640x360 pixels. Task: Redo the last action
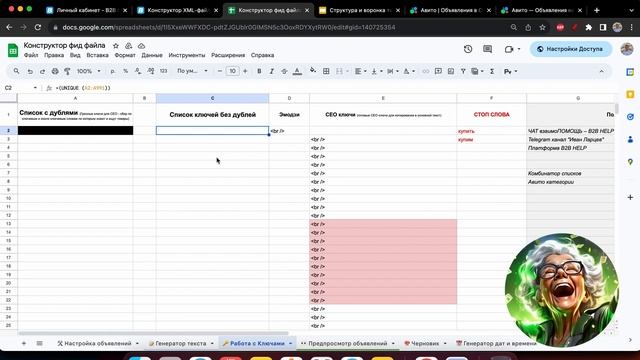pos(42,71)
